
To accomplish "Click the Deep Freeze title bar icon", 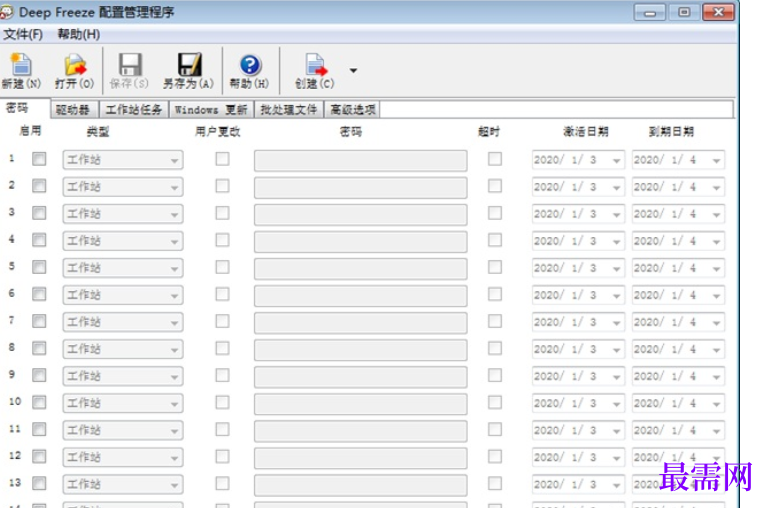I will coord(6,12).
